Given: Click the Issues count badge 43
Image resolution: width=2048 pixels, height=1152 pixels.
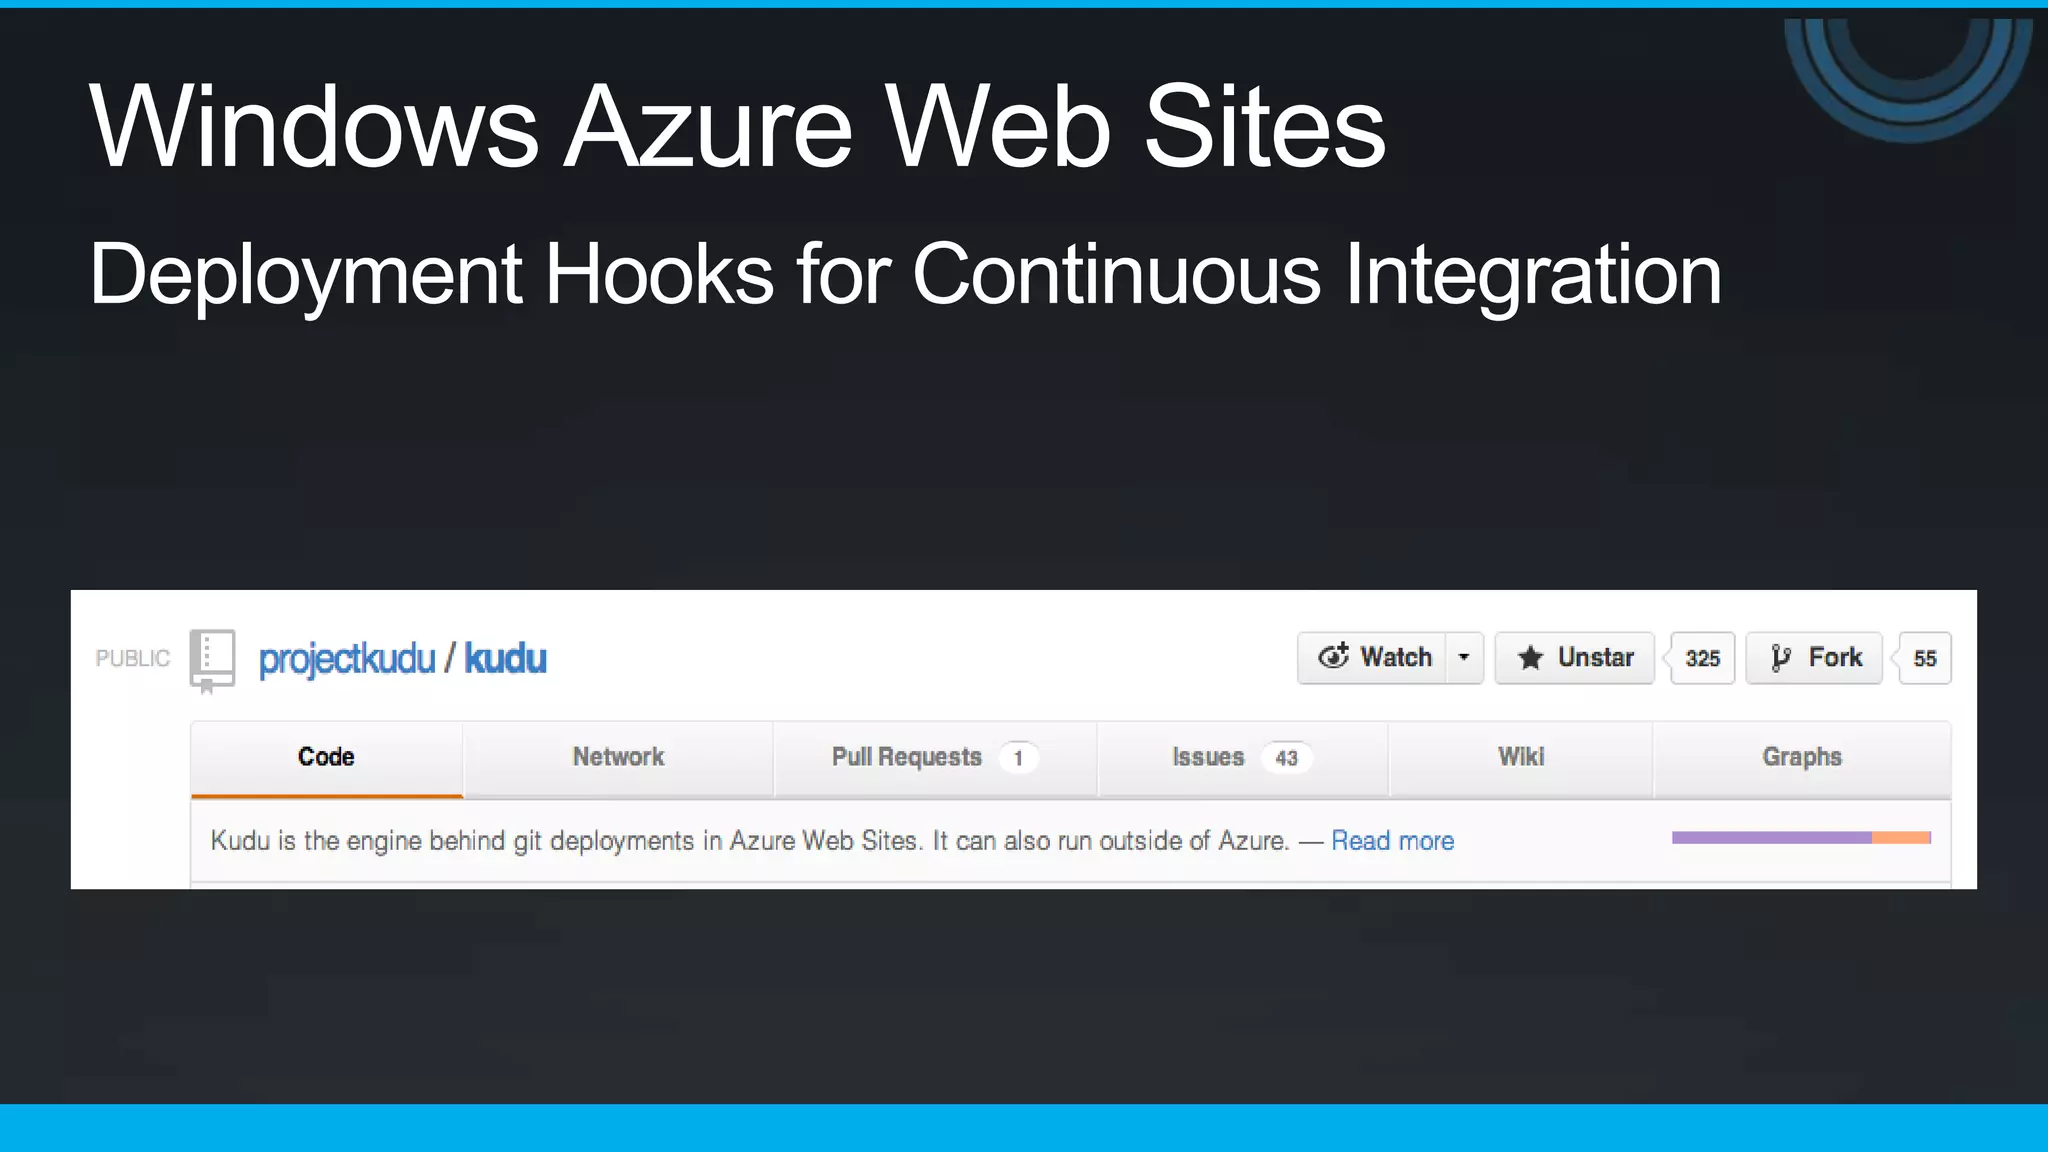Looking at the screenshot, I should [1286, 758].
